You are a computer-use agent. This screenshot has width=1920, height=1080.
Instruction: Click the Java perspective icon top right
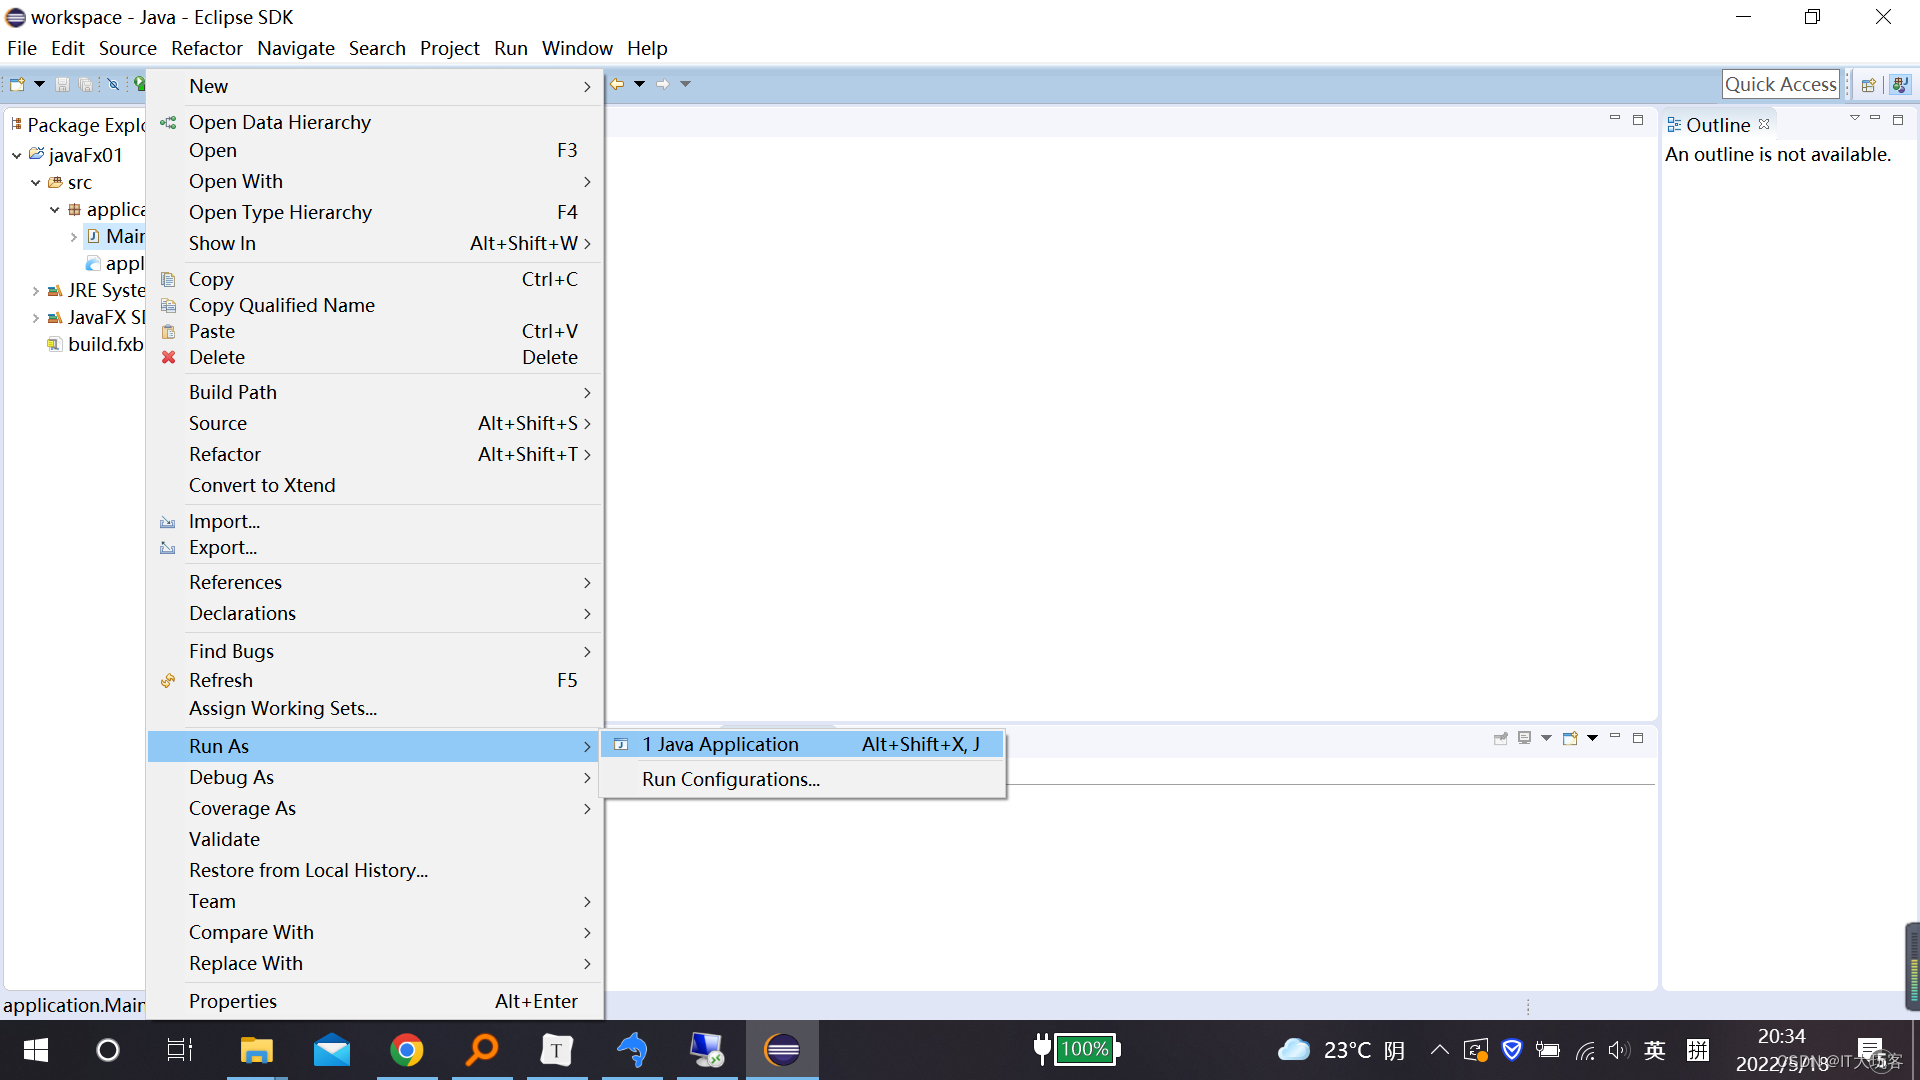pos(1899,84)
